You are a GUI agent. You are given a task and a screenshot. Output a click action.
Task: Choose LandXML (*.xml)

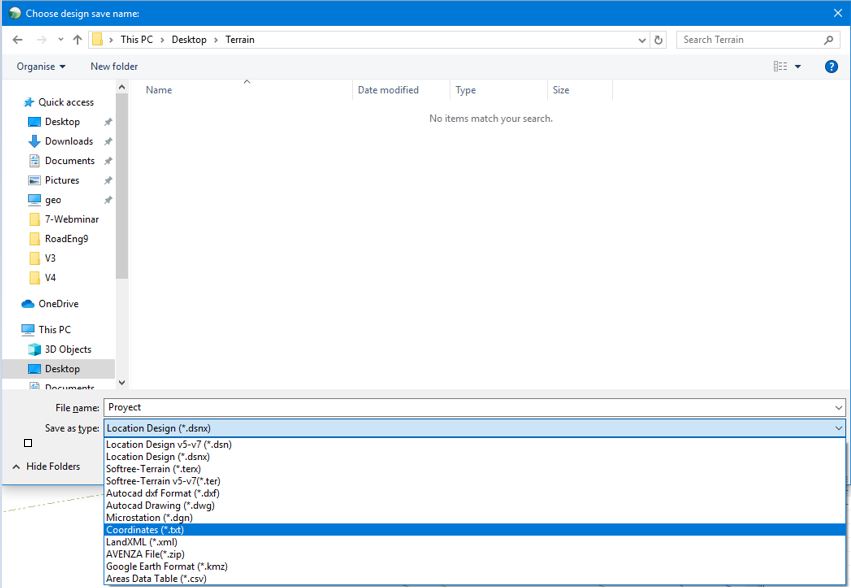click(474, 542)
